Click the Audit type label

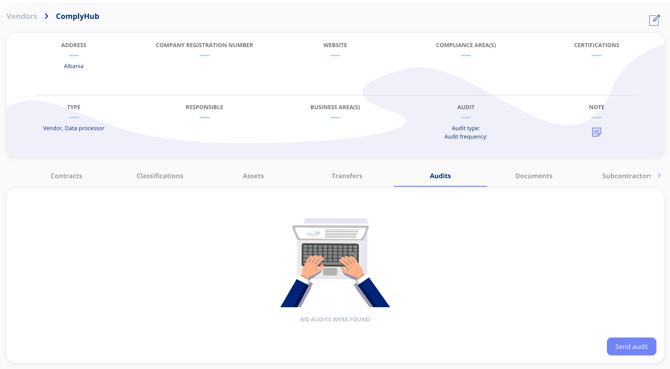click(466, 128)
